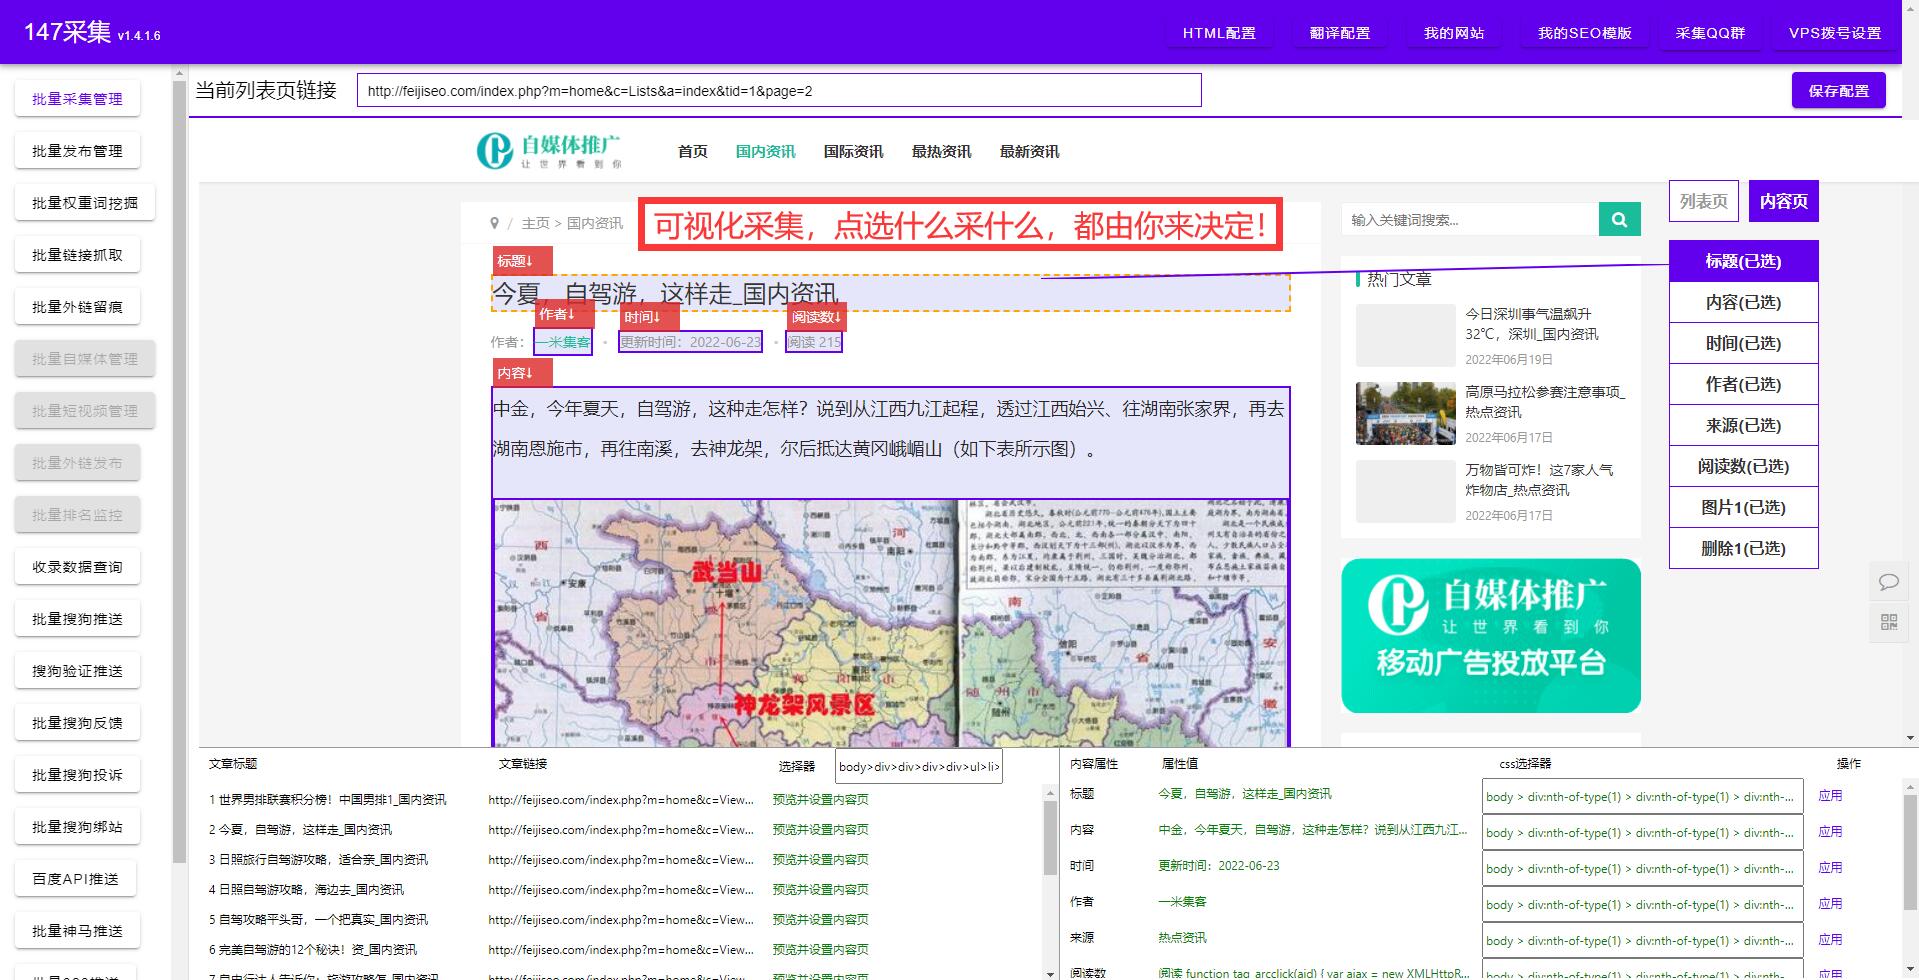The width and height of the screenshot is (1919, 980).
Task: Toggle the 时间(已选) field selection
Action: pyautogui.click(x=1743, y=343)
